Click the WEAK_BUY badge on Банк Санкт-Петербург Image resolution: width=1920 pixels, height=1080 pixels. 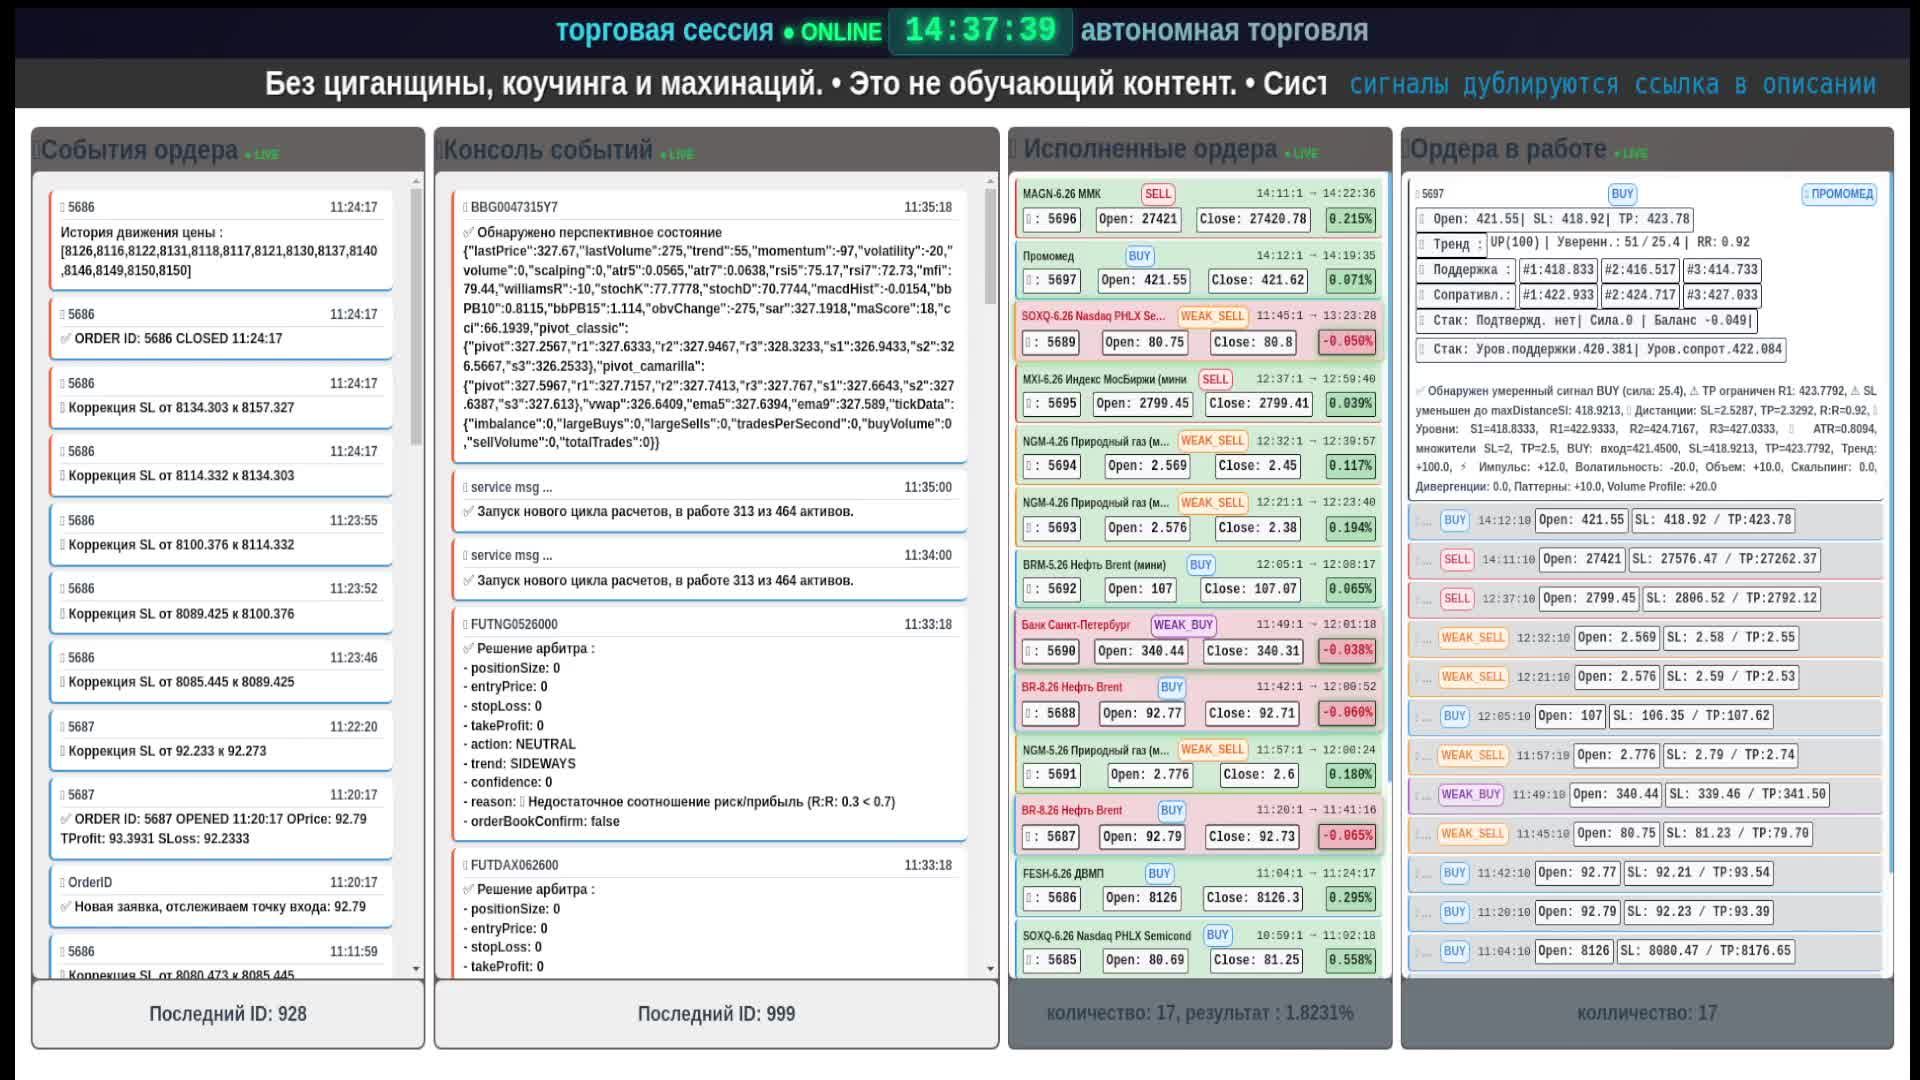(x=1183, y=625)
